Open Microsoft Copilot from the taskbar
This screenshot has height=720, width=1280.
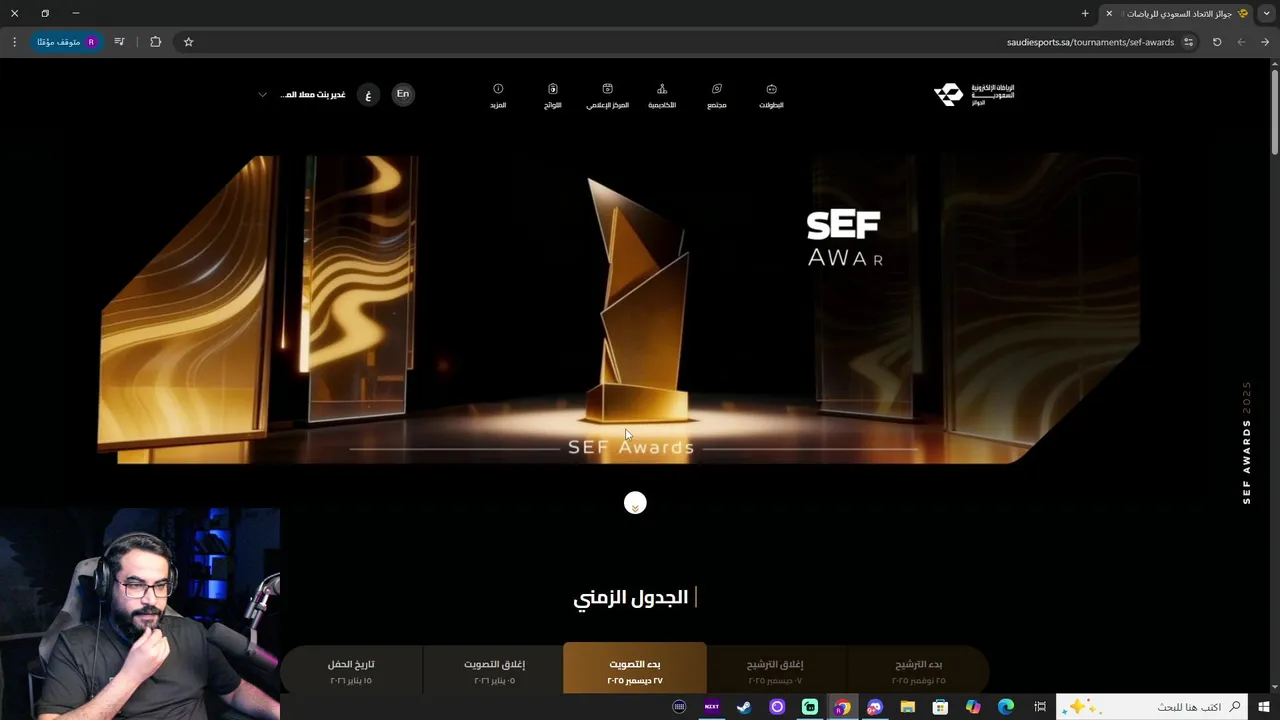(x=973, y=707)
